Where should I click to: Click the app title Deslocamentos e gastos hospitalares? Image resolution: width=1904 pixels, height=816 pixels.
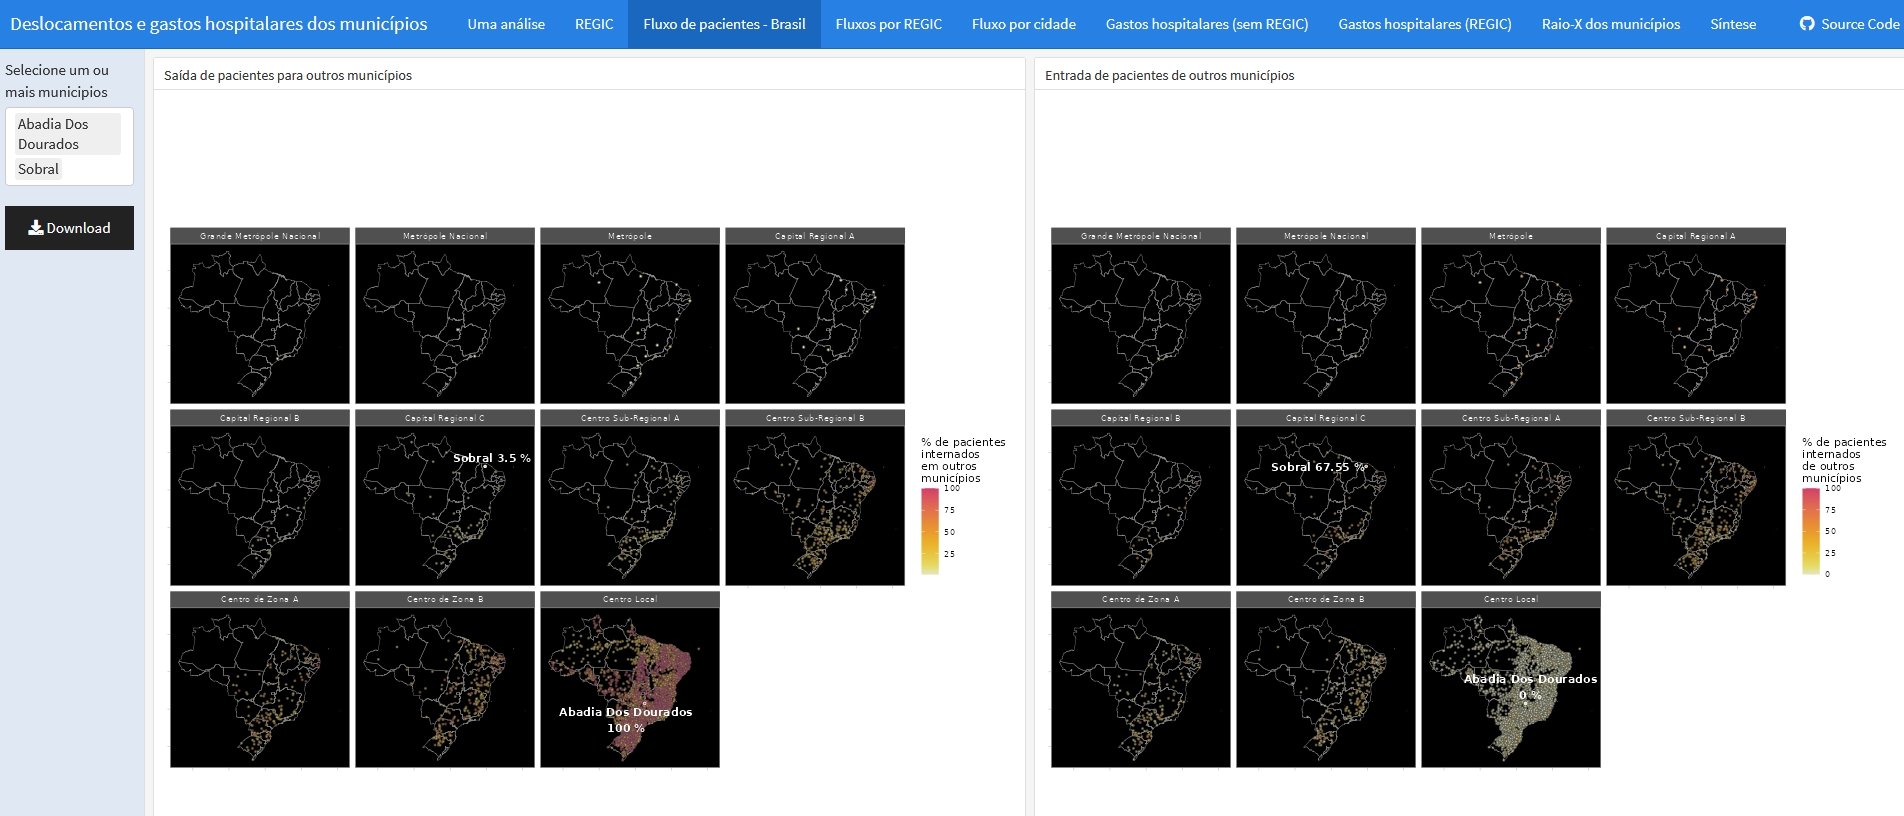pyautogui.click(x=218, y=23)
